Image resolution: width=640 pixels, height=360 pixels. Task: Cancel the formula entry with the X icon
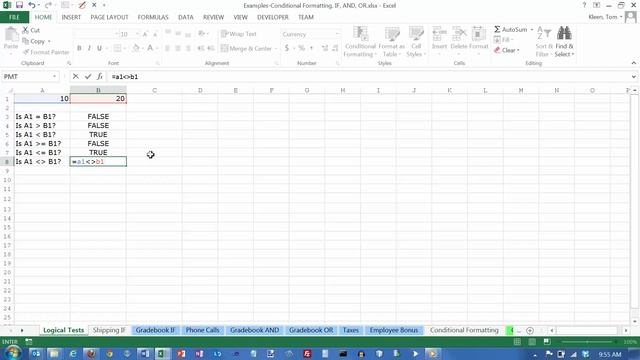[x=76, y=76]
